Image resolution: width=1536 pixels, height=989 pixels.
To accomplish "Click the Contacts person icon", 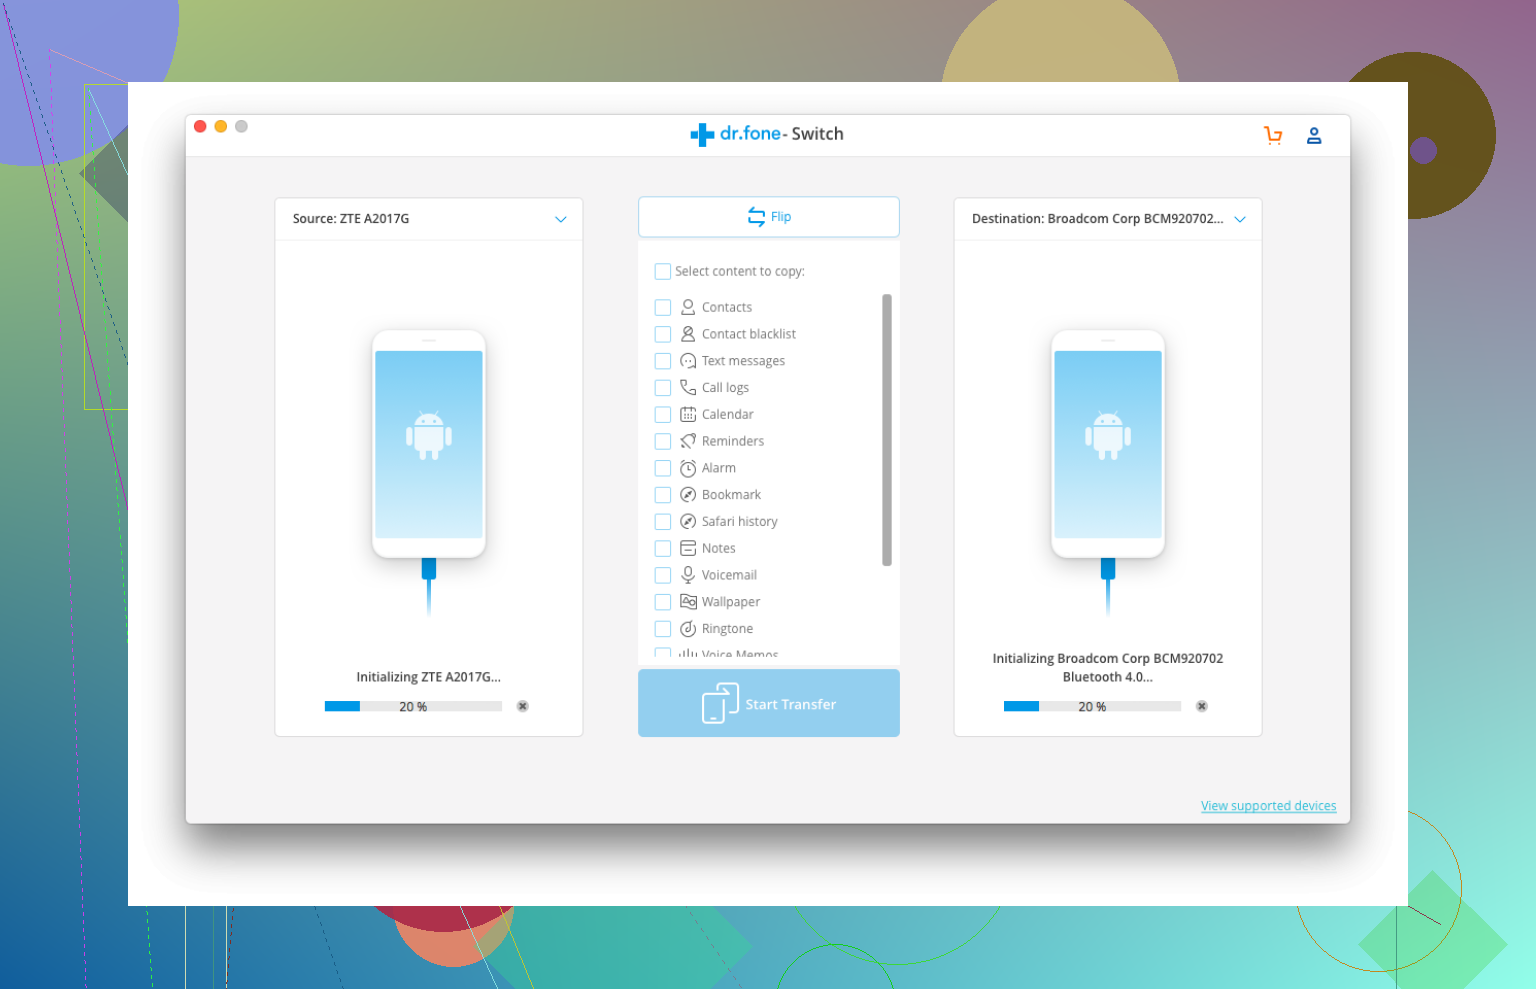I will click(688, 307).
